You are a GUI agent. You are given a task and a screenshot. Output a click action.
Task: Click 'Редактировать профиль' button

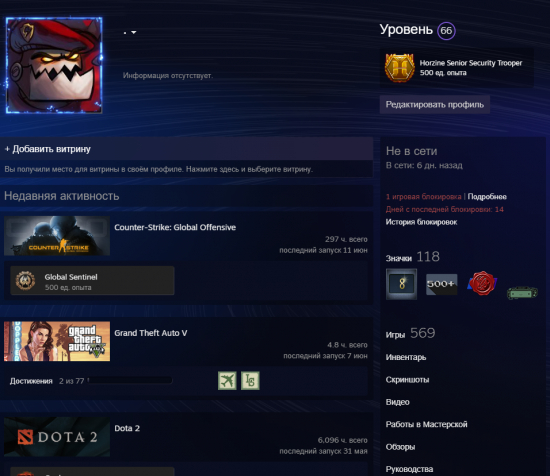click(435, 105)
